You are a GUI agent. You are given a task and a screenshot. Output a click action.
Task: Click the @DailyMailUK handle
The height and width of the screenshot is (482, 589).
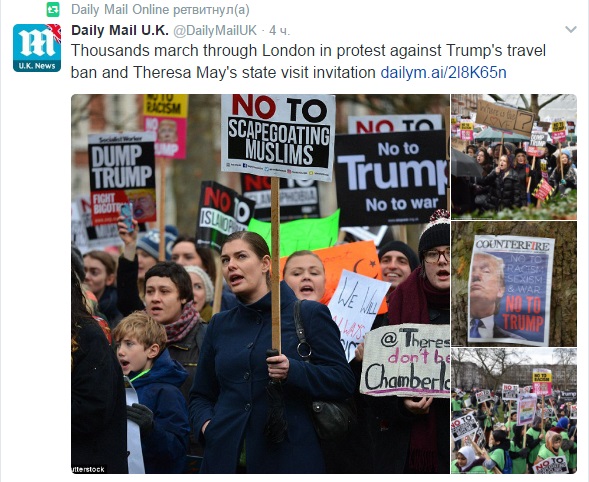[x=215, y=30]
